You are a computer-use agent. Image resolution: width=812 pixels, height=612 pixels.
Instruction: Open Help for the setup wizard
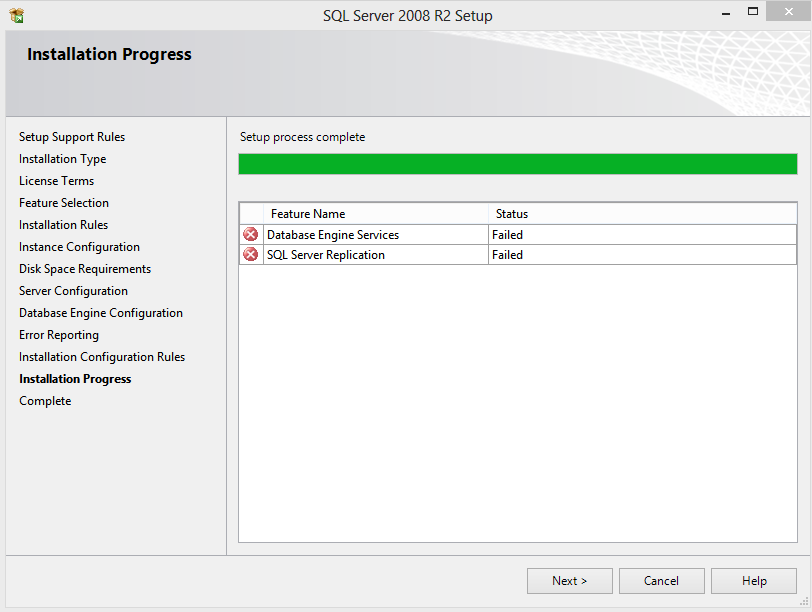pos(753,581)
